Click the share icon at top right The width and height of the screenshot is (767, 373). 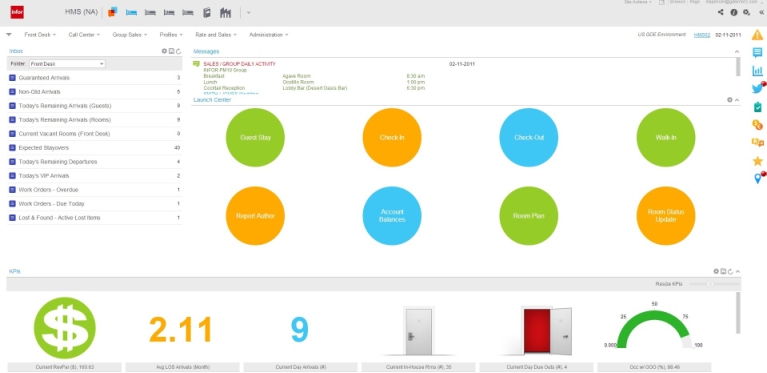coord(721,13)
